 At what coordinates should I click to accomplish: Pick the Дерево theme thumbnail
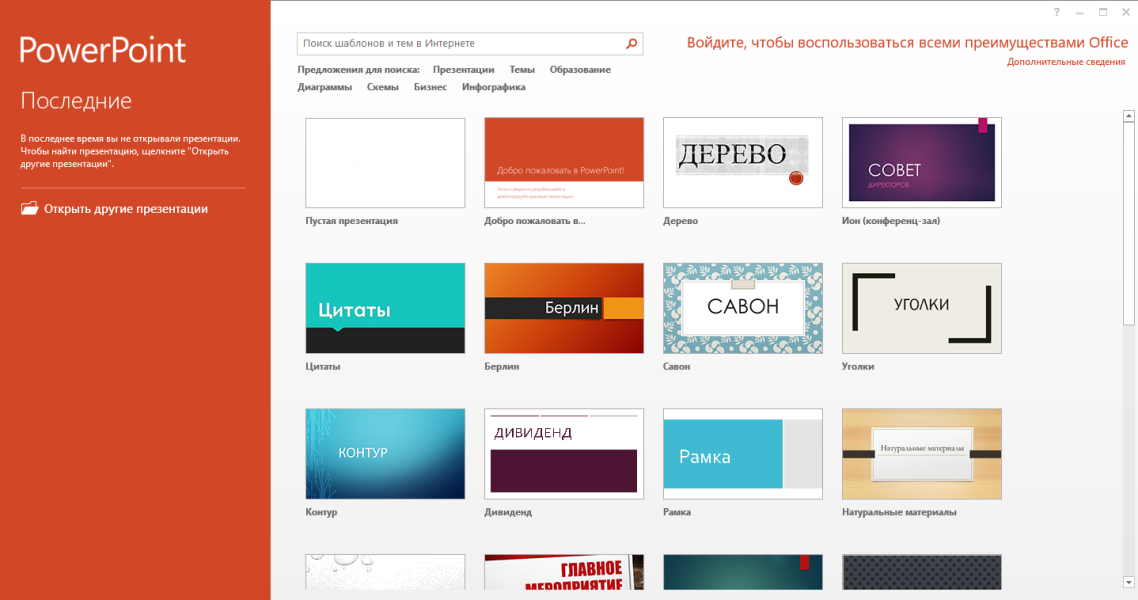(x=742, y=163)
